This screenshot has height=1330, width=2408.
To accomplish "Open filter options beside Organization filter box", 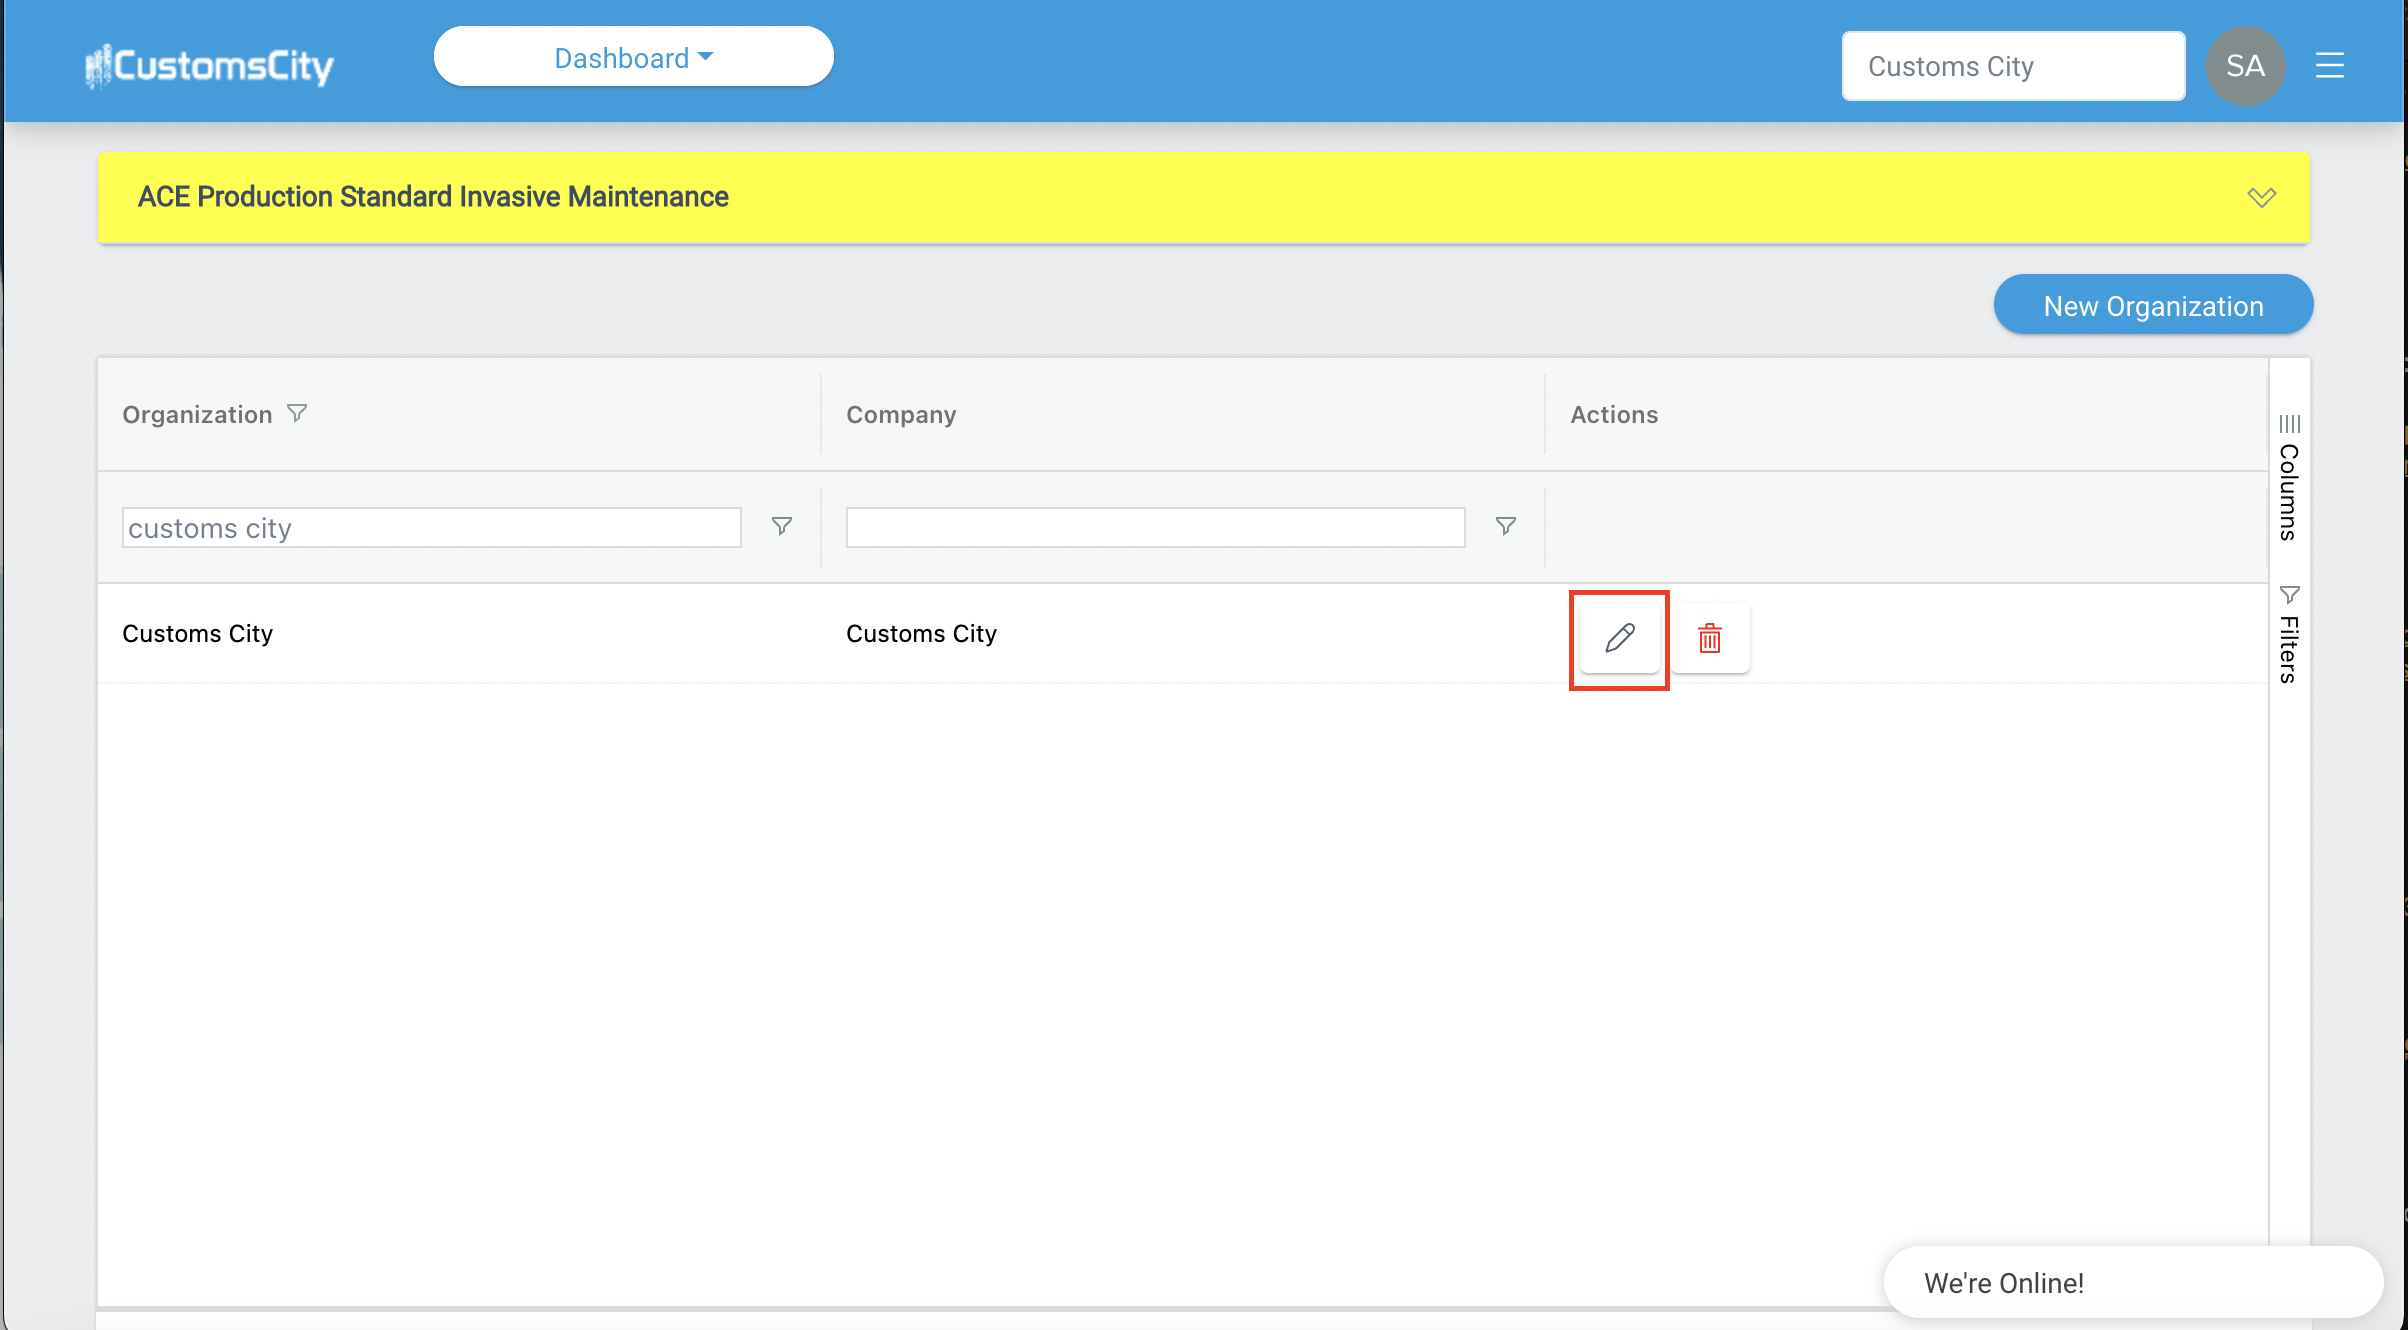I will (782, 526).
